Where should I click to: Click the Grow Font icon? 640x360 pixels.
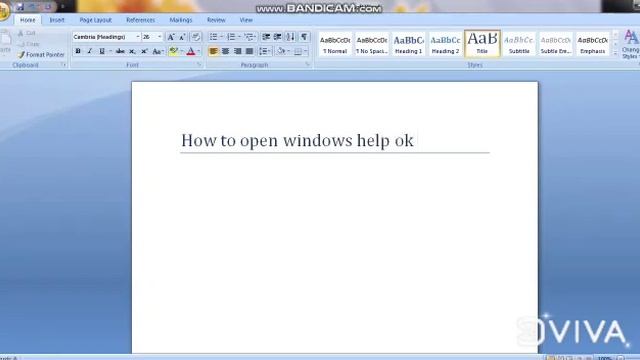171,37
